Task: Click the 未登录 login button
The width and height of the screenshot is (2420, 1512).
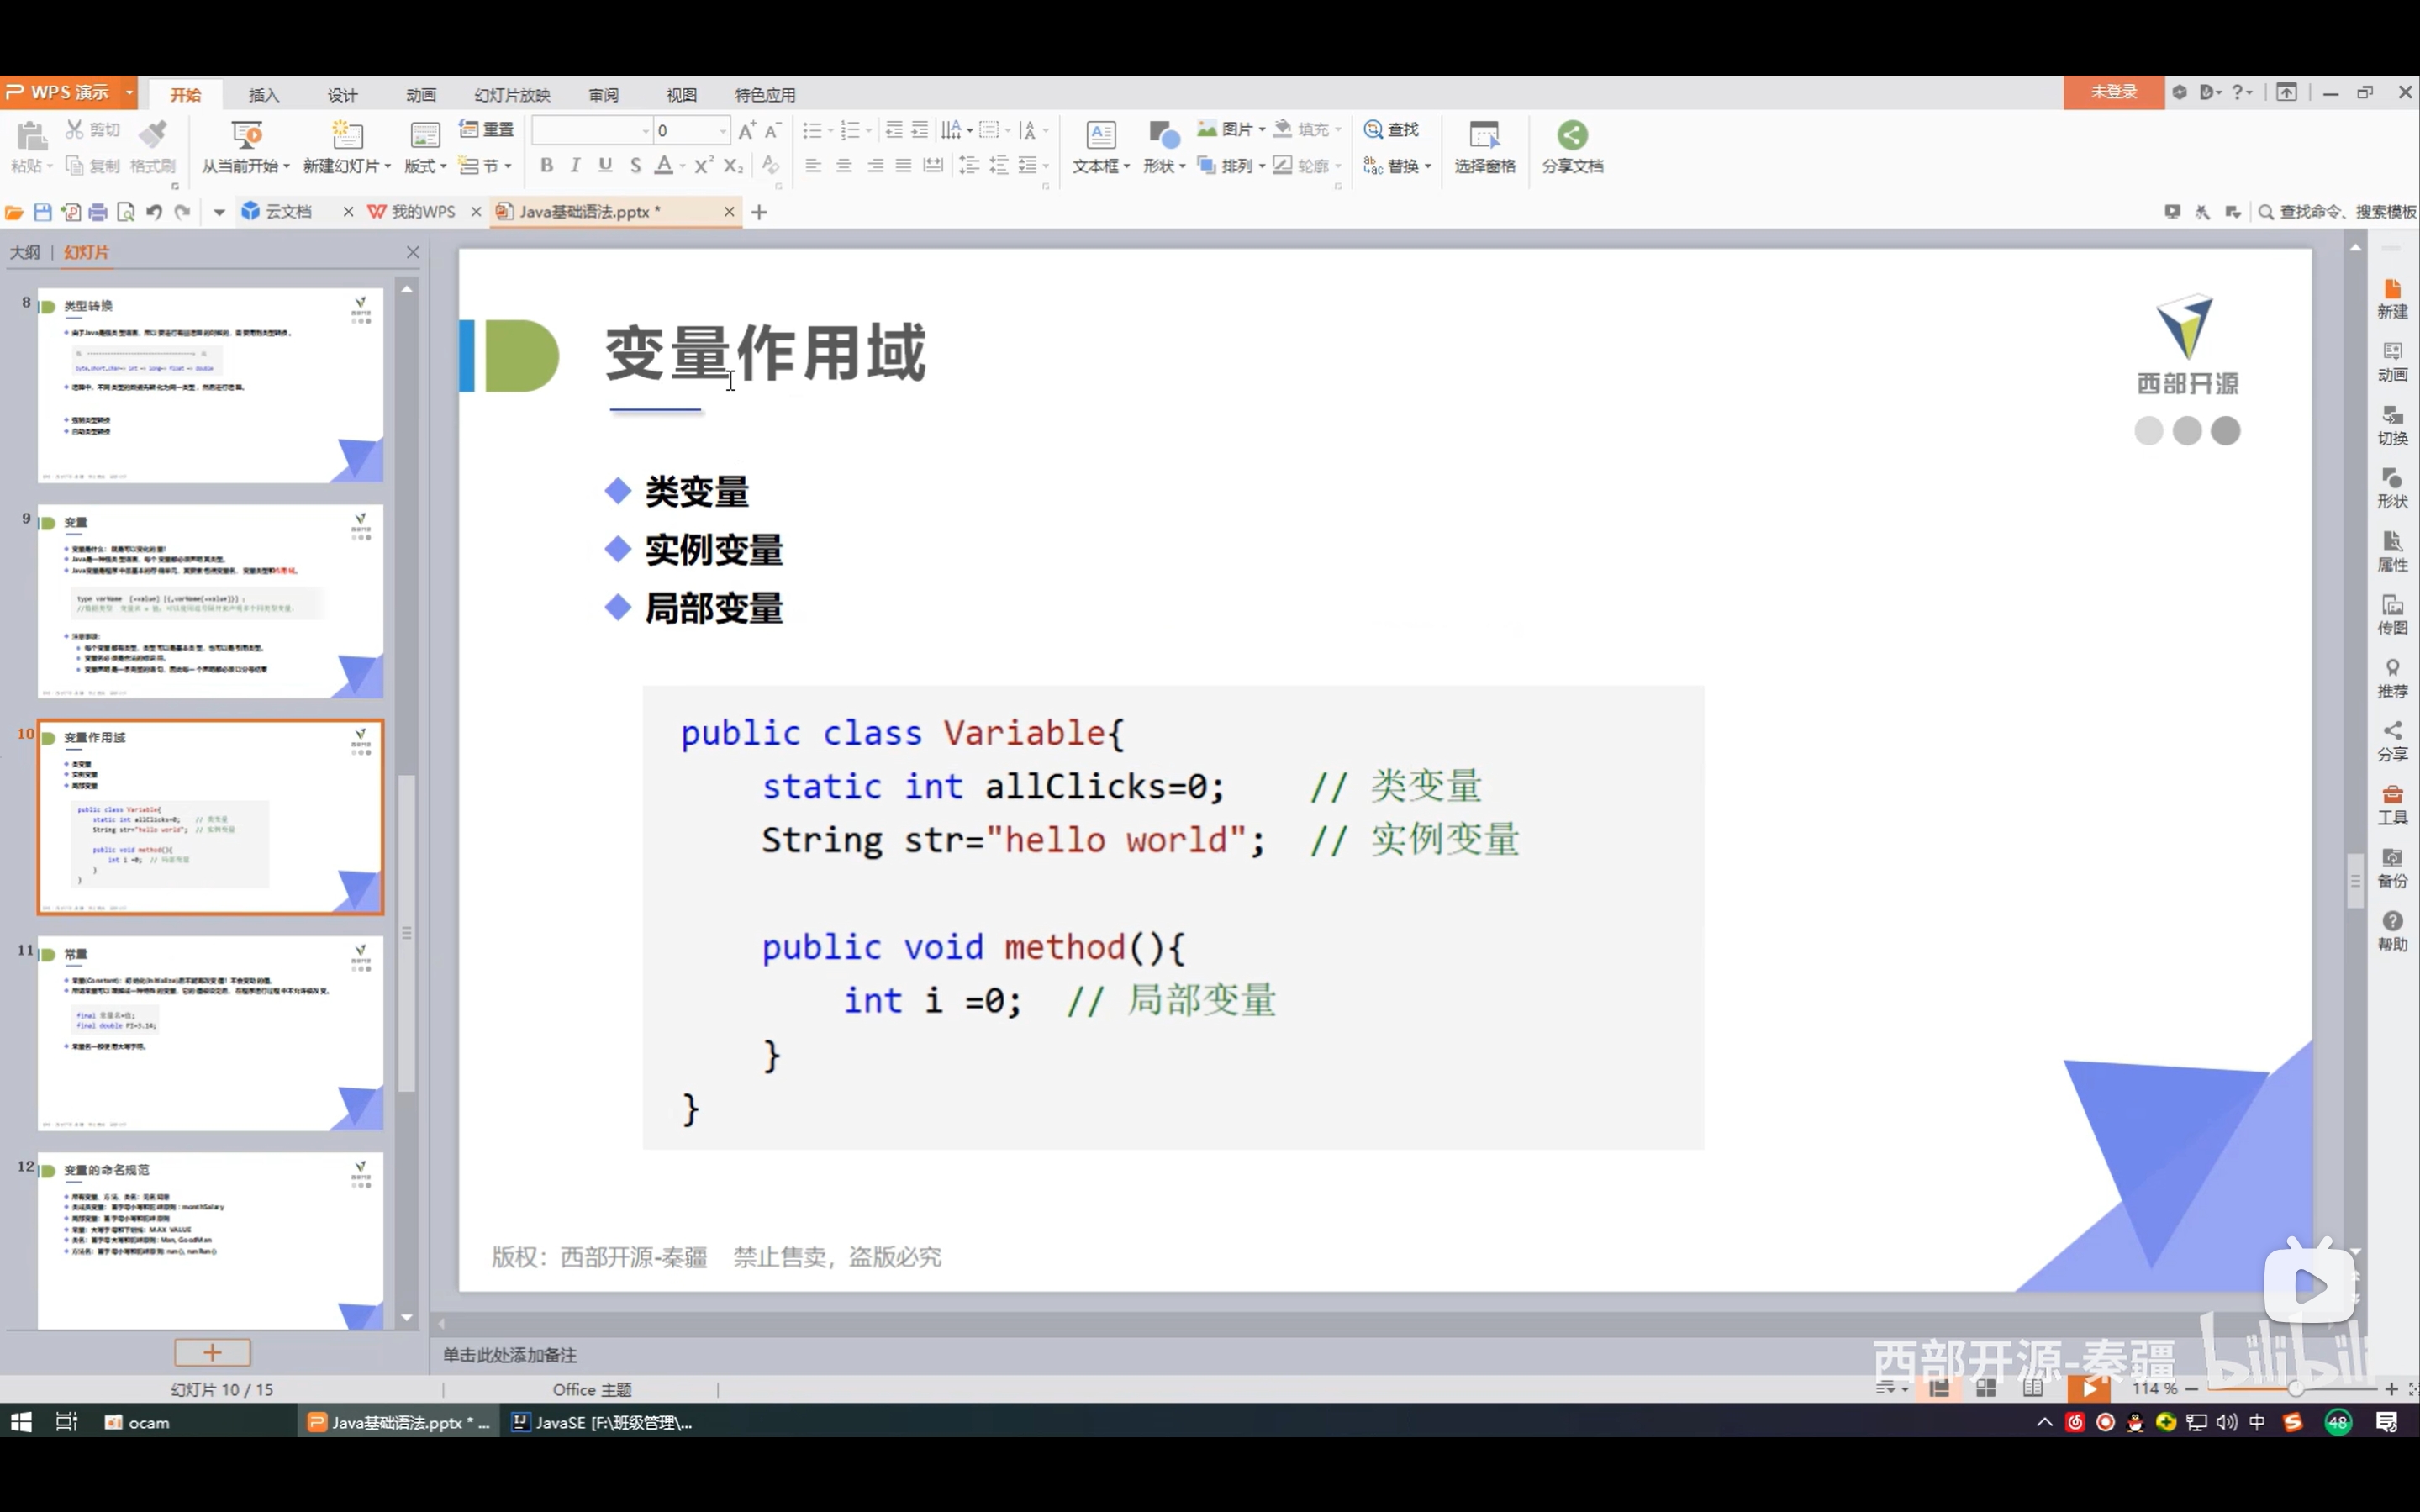Action: click(x=2113, y=92)
